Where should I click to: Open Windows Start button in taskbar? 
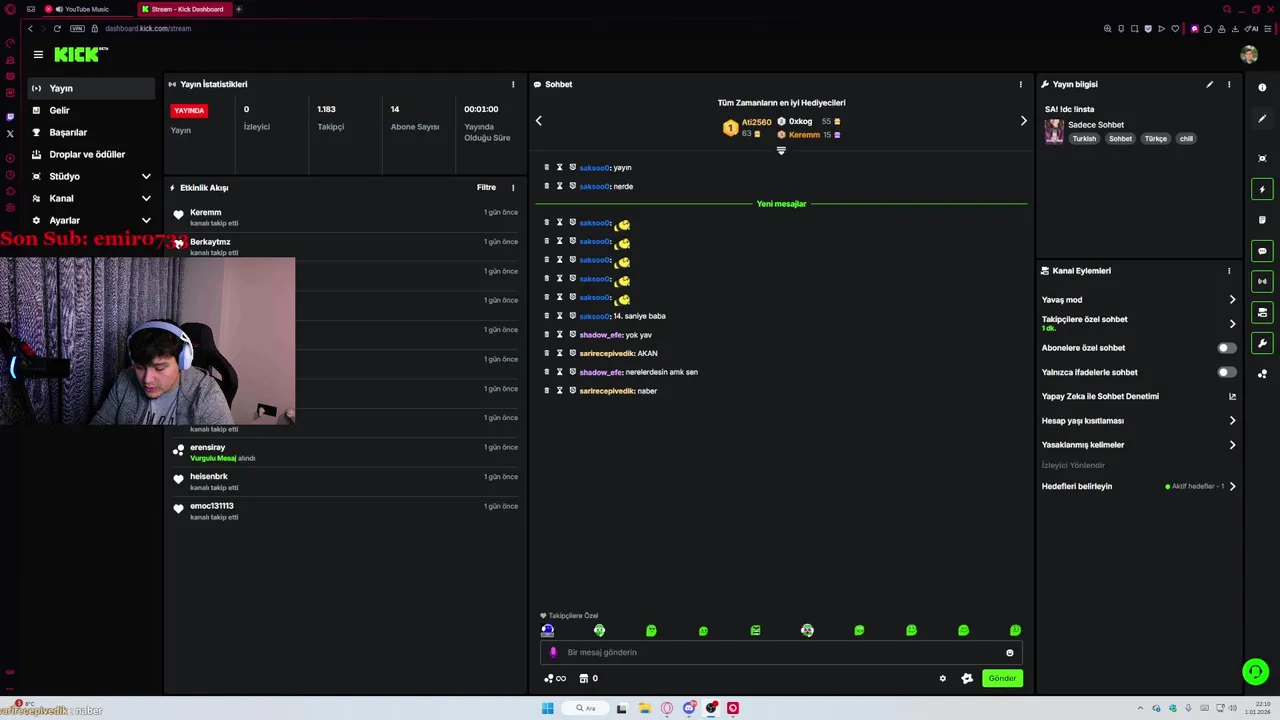(547, 708)
